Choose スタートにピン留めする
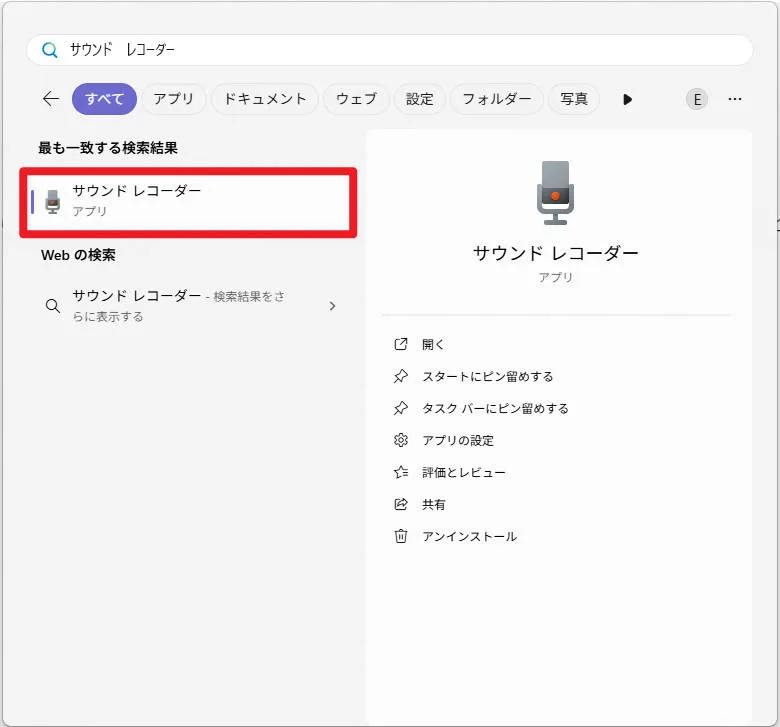The height and width of the screenshot is (727, 780). pyautogui.click(x=488, y=377)
